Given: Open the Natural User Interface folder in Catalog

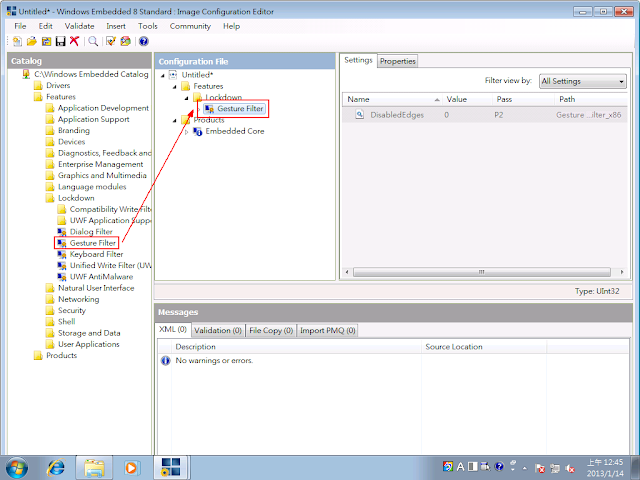Looking at the screenshot, I should tap(90, 288).
